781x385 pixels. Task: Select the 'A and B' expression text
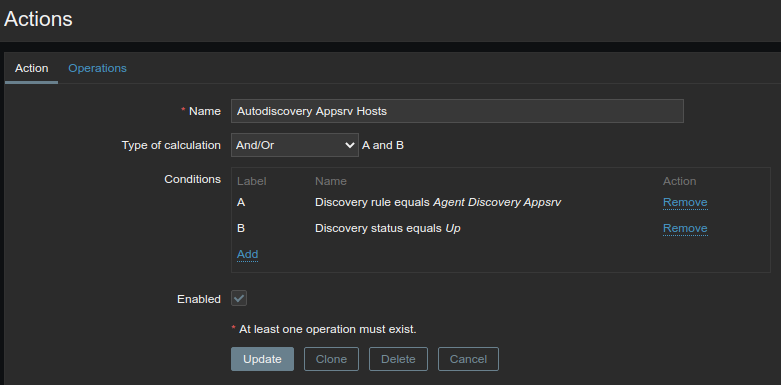383,145
